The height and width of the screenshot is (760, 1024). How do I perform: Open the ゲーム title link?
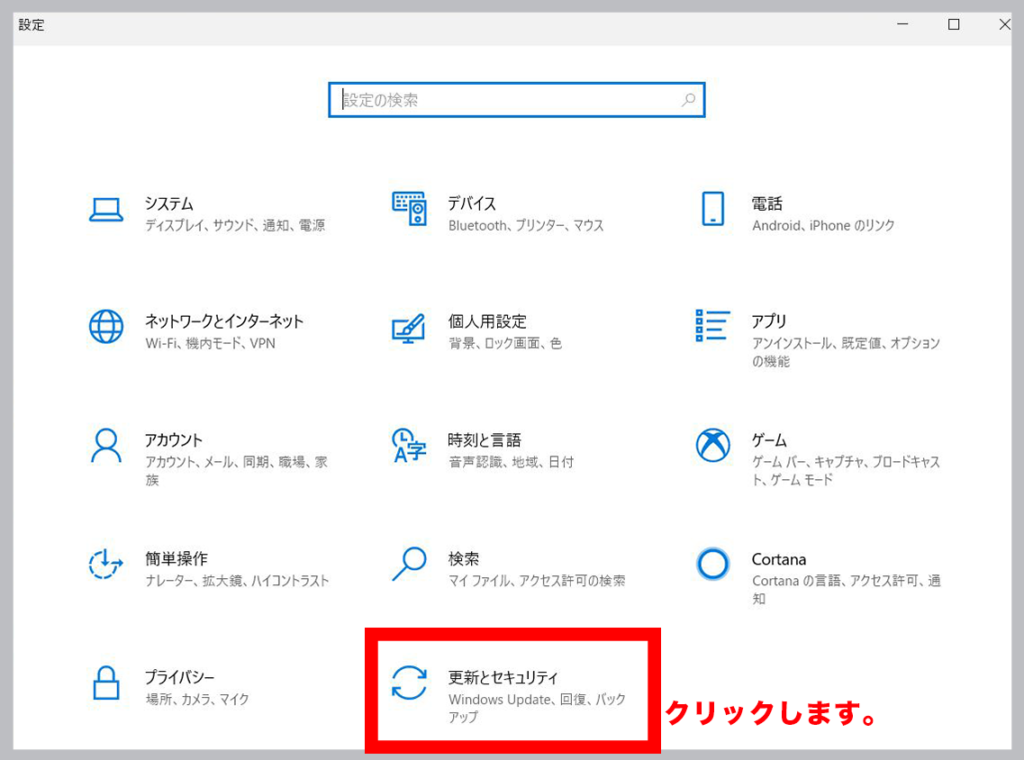click(x=769, y=440)
